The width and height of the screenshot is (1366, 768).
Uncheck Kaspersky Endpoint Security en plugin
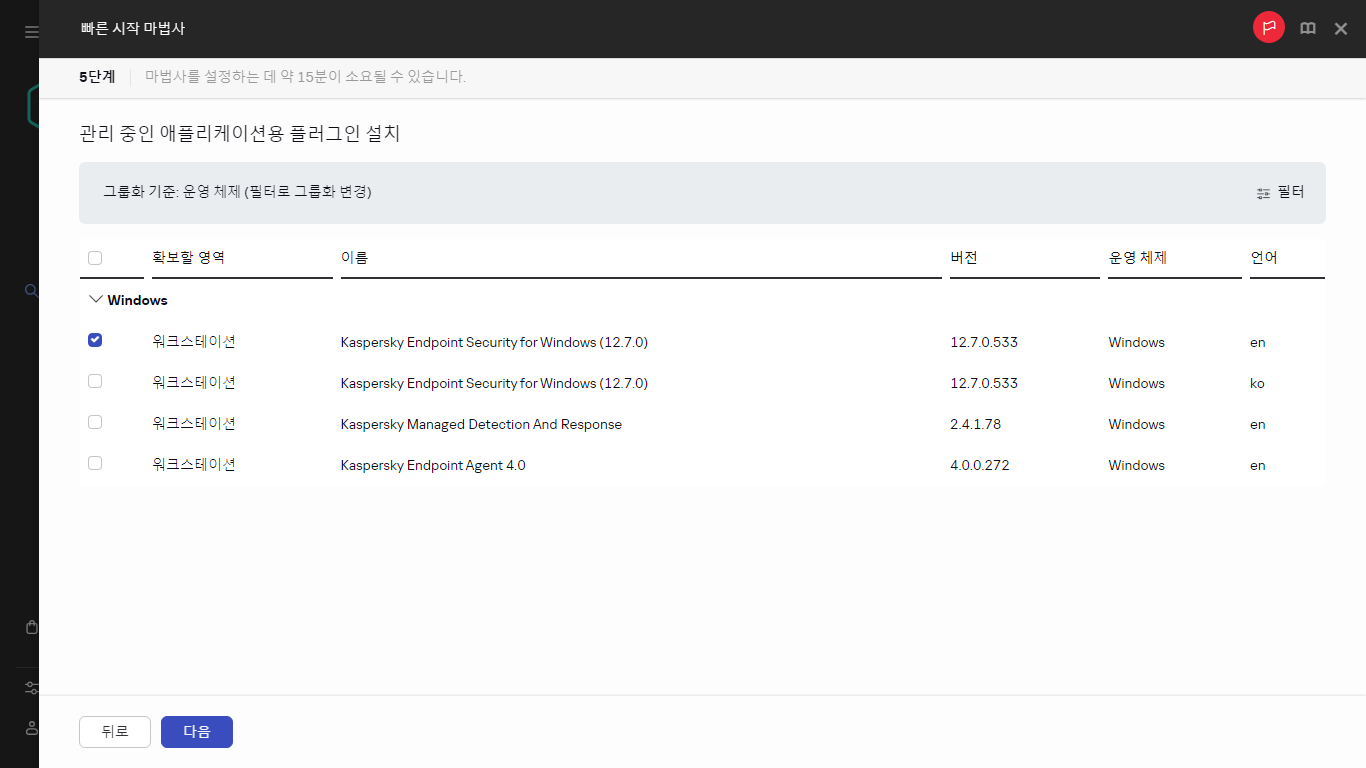(x=95, y=340)
